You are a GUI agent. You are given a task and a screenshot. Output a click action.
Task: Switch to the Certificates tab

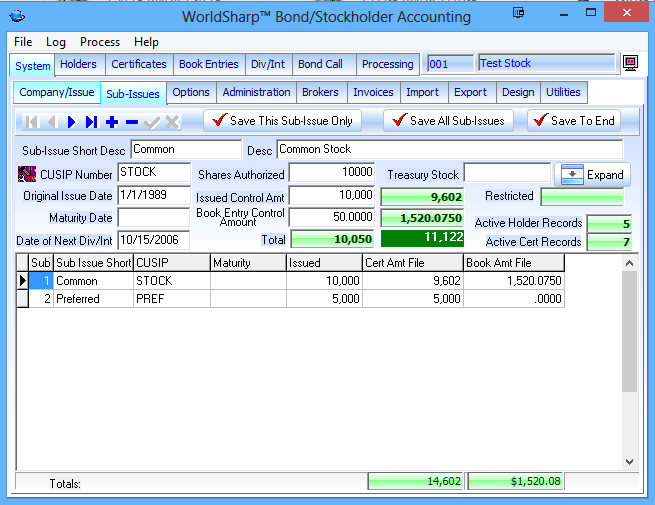(138, 64)
